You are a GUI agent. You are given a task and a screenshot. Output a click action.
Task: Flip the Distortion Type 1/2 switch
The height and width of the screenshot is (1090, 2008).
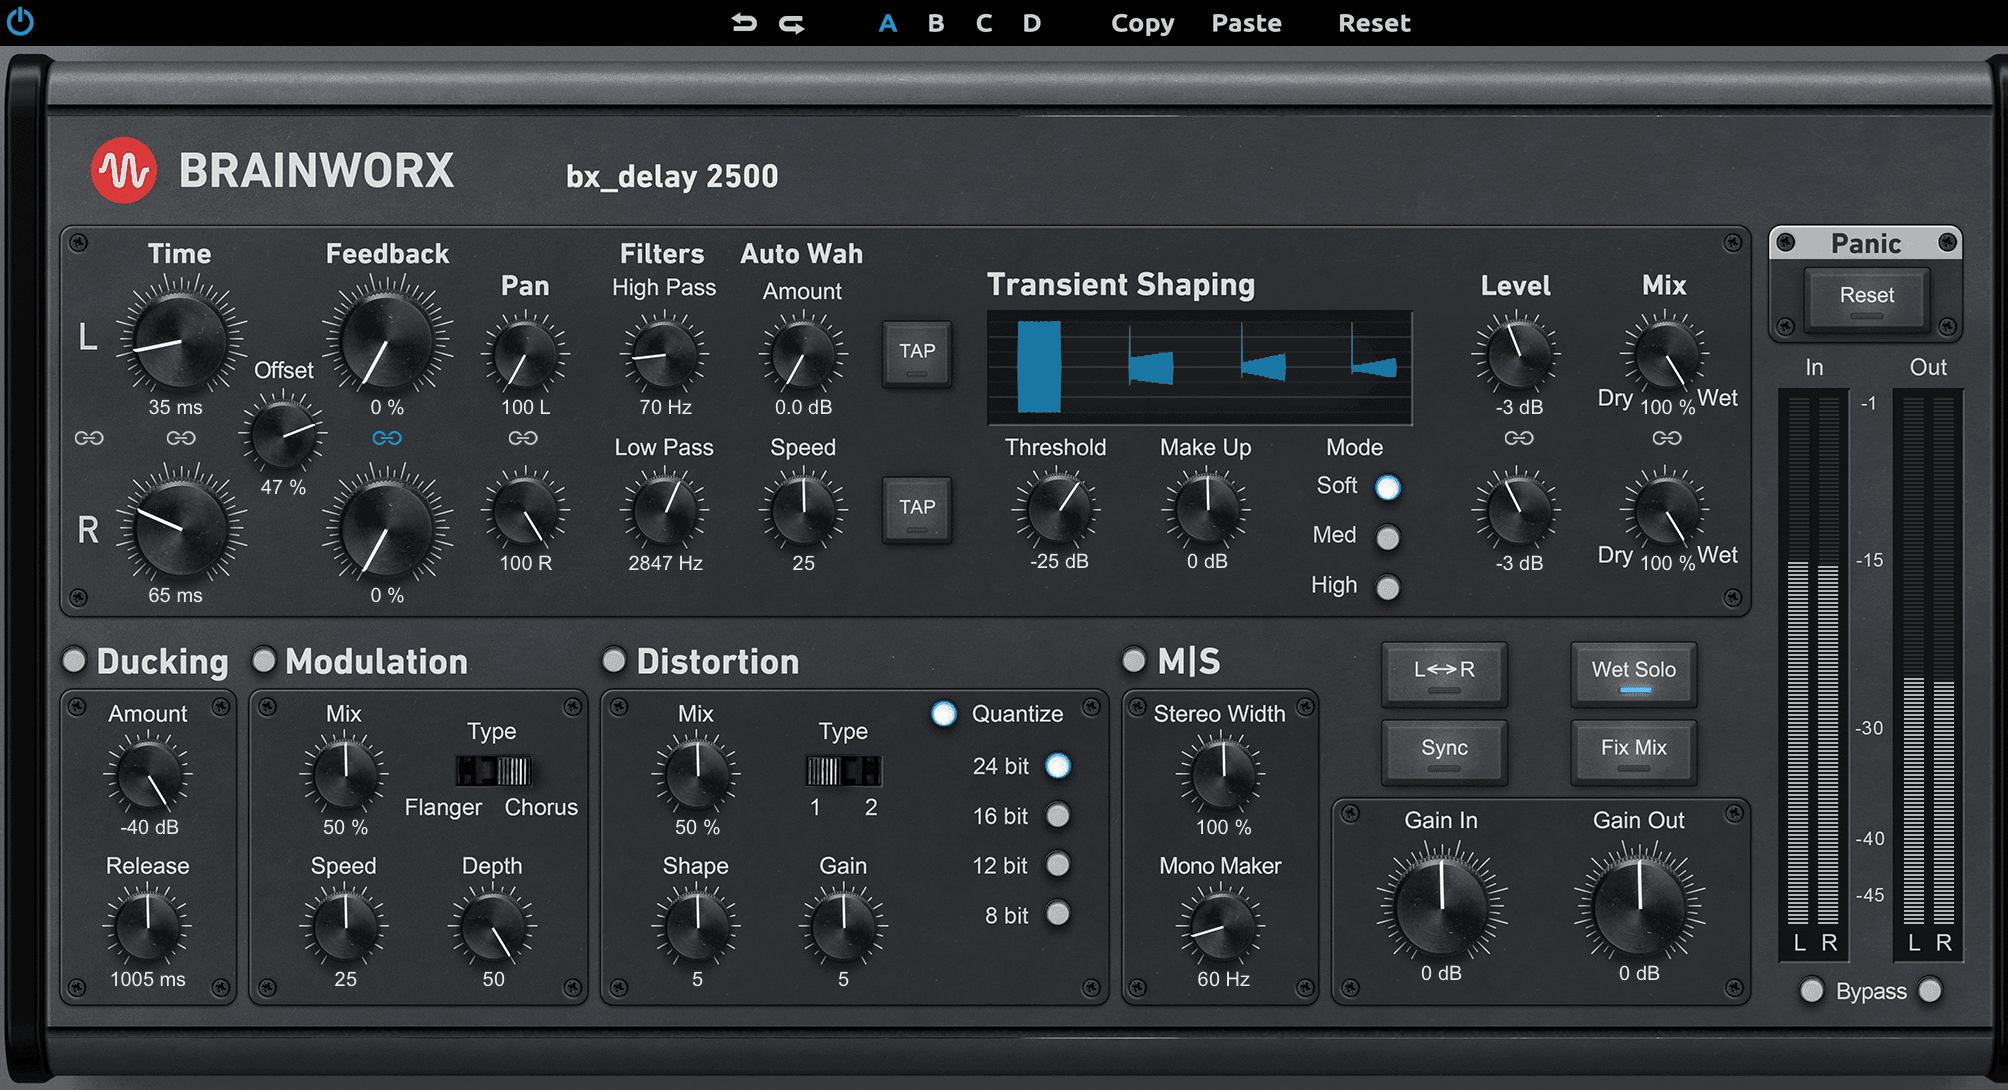click(844, 771)
